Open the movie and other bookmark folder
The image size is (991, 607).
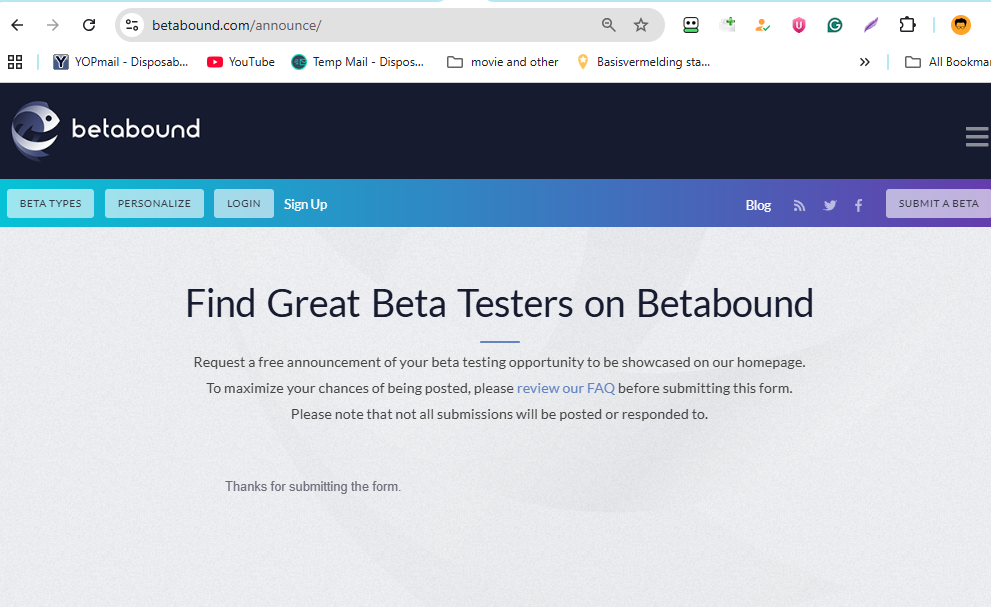[x=502, y=62]
